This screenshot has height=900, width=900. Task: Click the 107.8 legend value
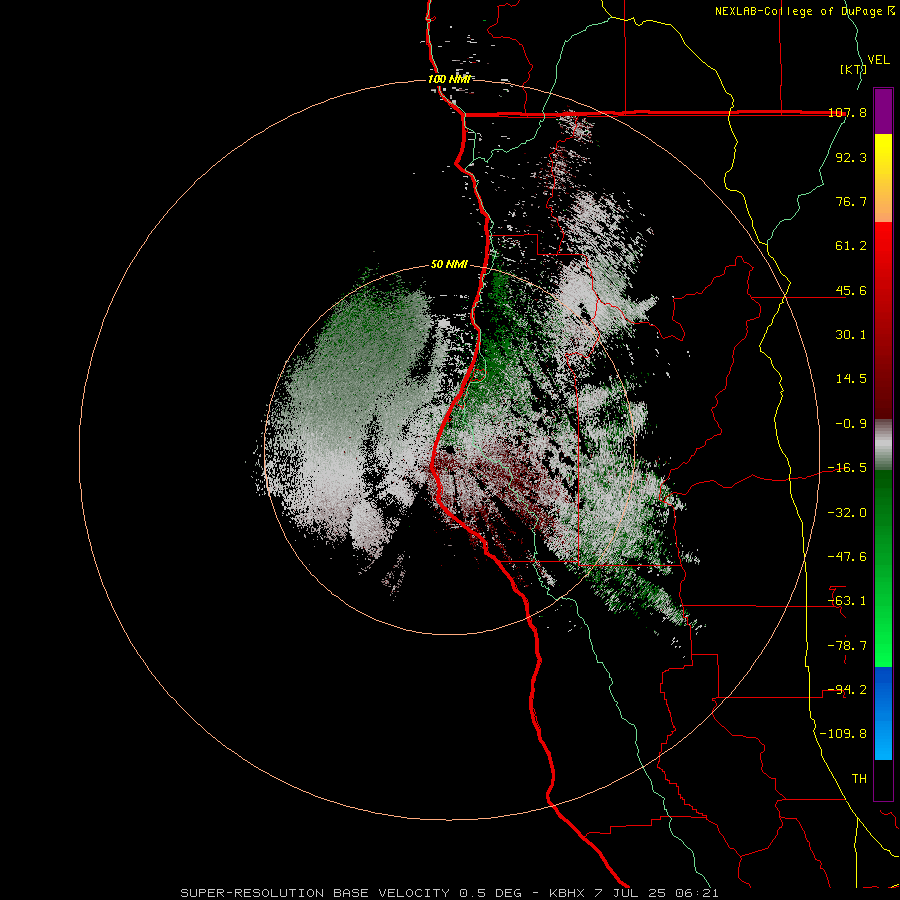847,113
